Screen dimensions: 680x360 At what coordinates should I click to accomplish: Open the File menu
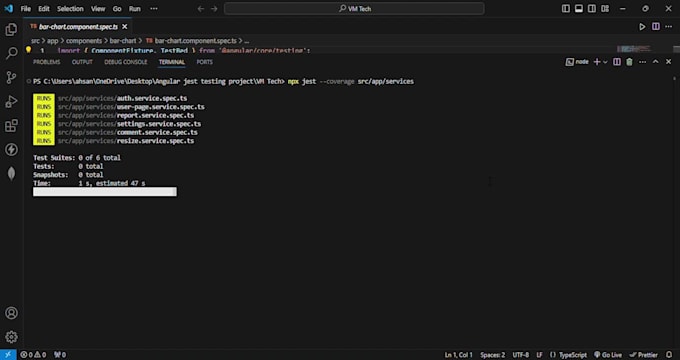(x=26, y=9)
